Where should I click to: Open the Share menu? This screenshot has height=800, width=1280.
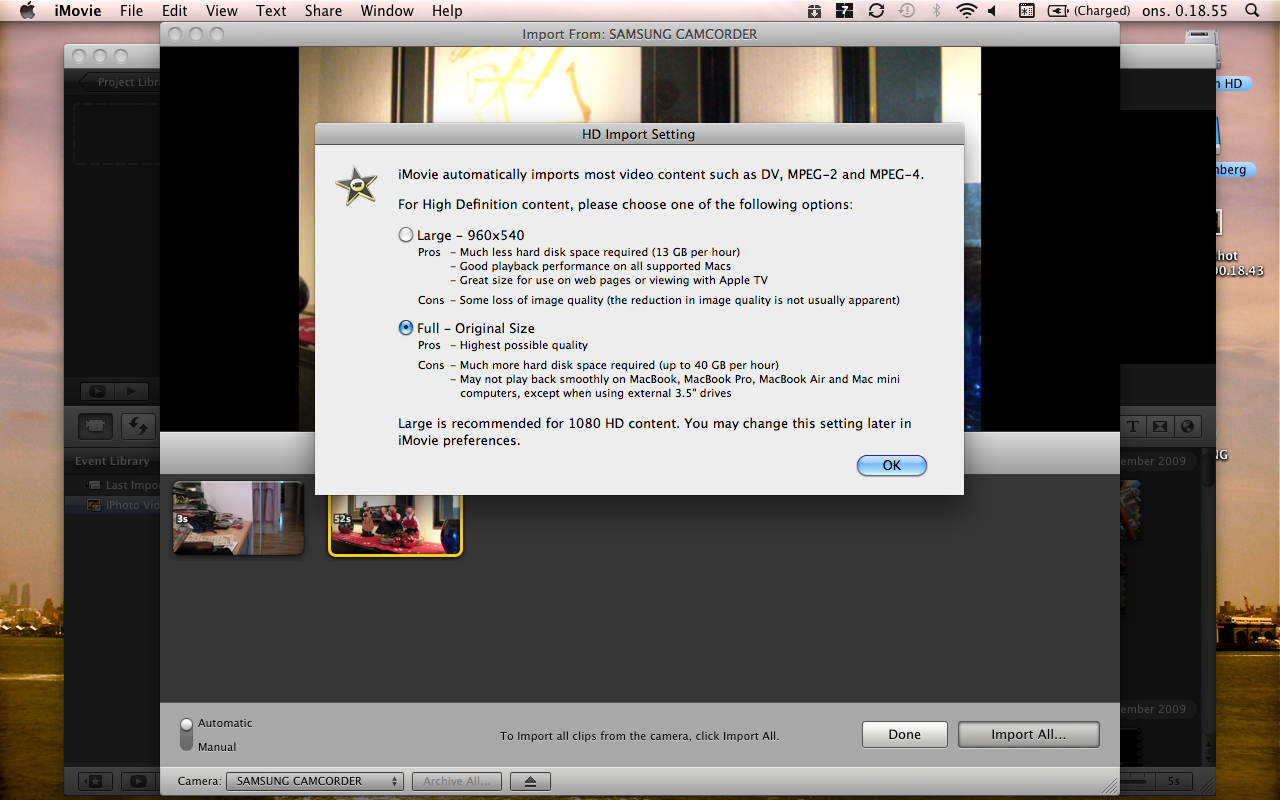(x=323, y=11)
